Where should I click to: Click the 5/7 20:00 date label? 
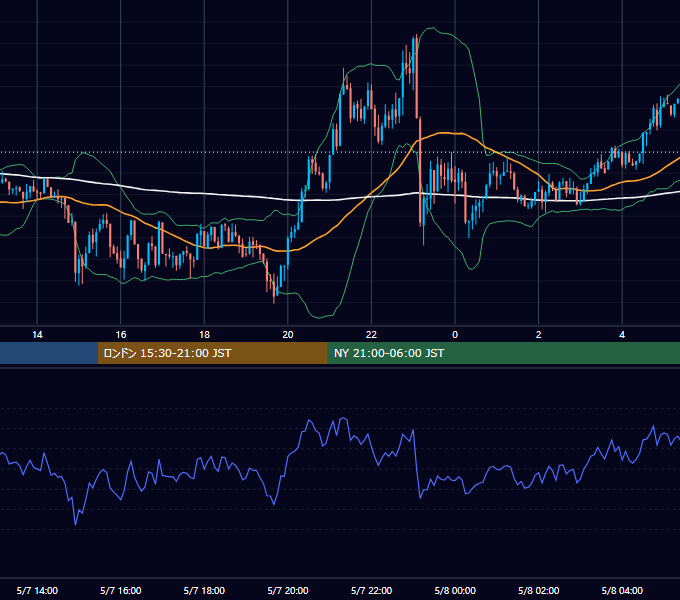(x=288, y=590)
